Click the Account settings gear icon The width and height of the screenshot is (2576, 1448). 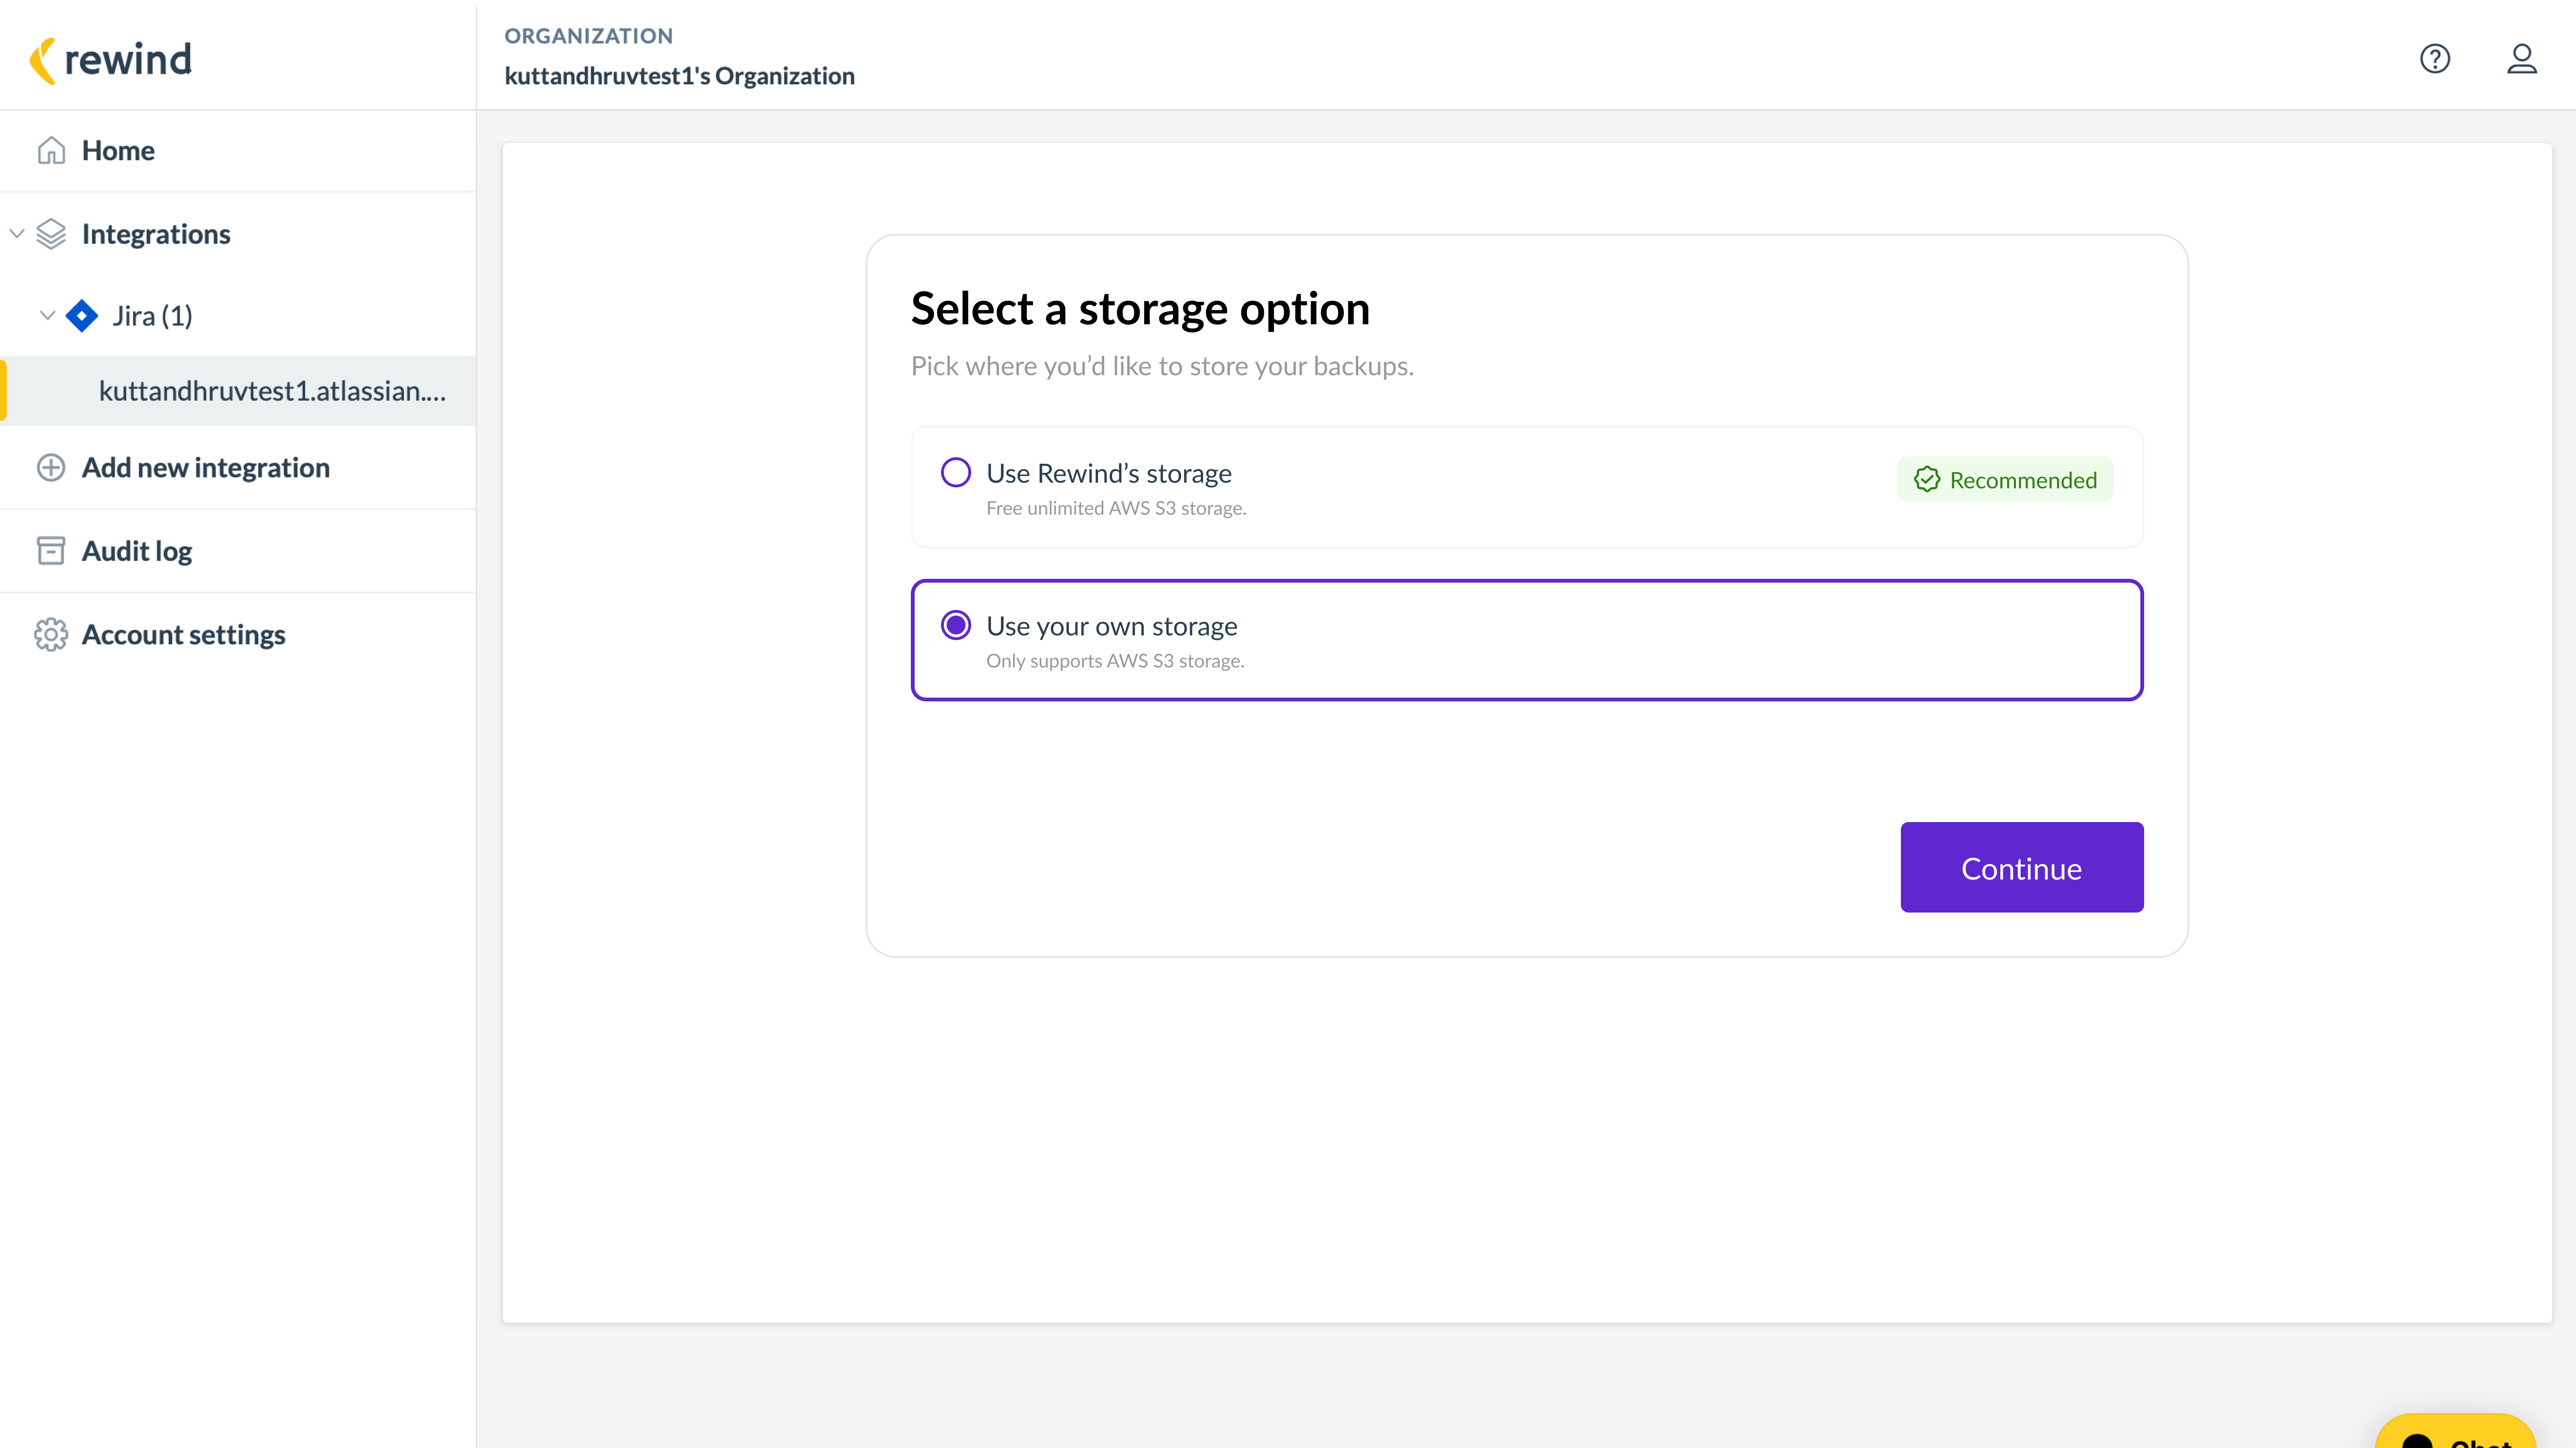(51, 634)
